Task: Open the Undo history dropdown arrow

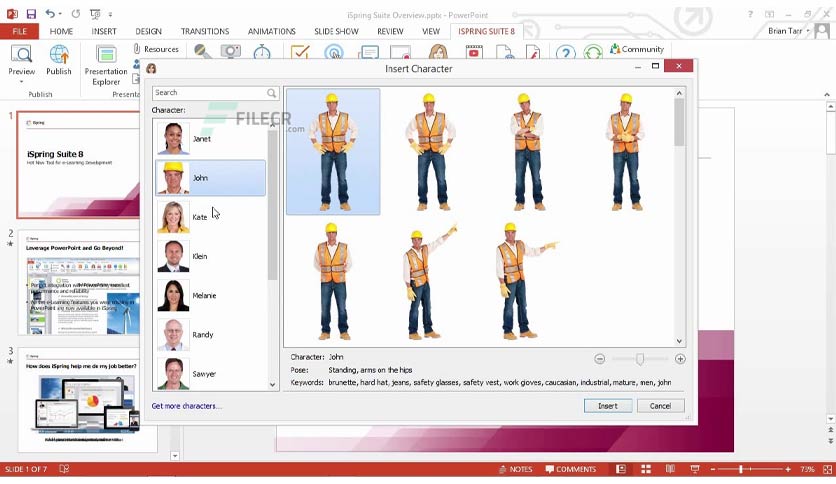Action: (x=60, y=14)
